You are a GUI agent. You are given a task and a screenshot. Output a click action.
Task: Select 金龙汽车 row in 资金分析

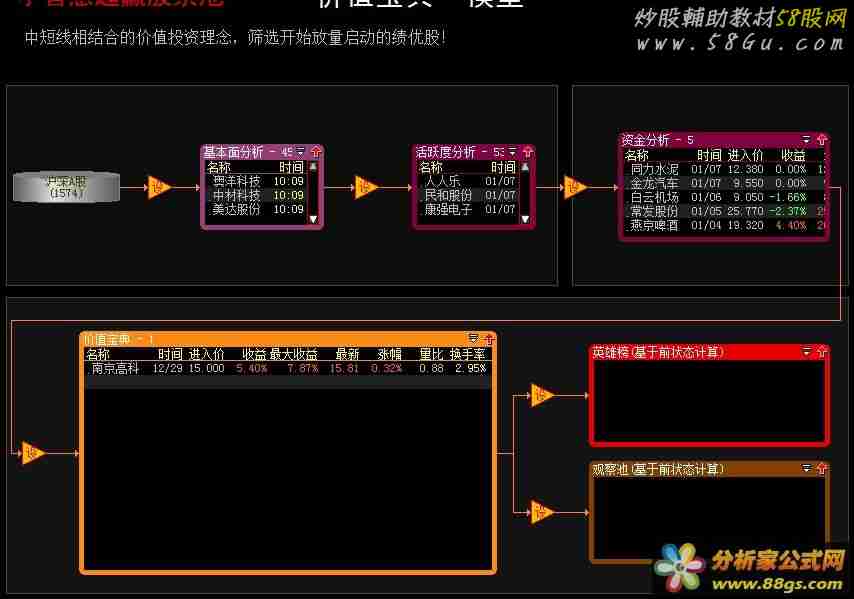[x=724, y=183]
